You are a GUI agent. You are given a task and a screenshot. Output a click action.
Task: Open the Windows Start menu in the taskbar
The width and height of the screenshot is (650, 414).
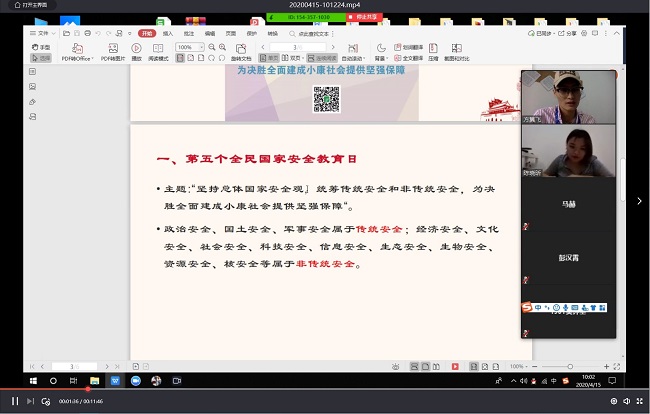coord(33,381)
